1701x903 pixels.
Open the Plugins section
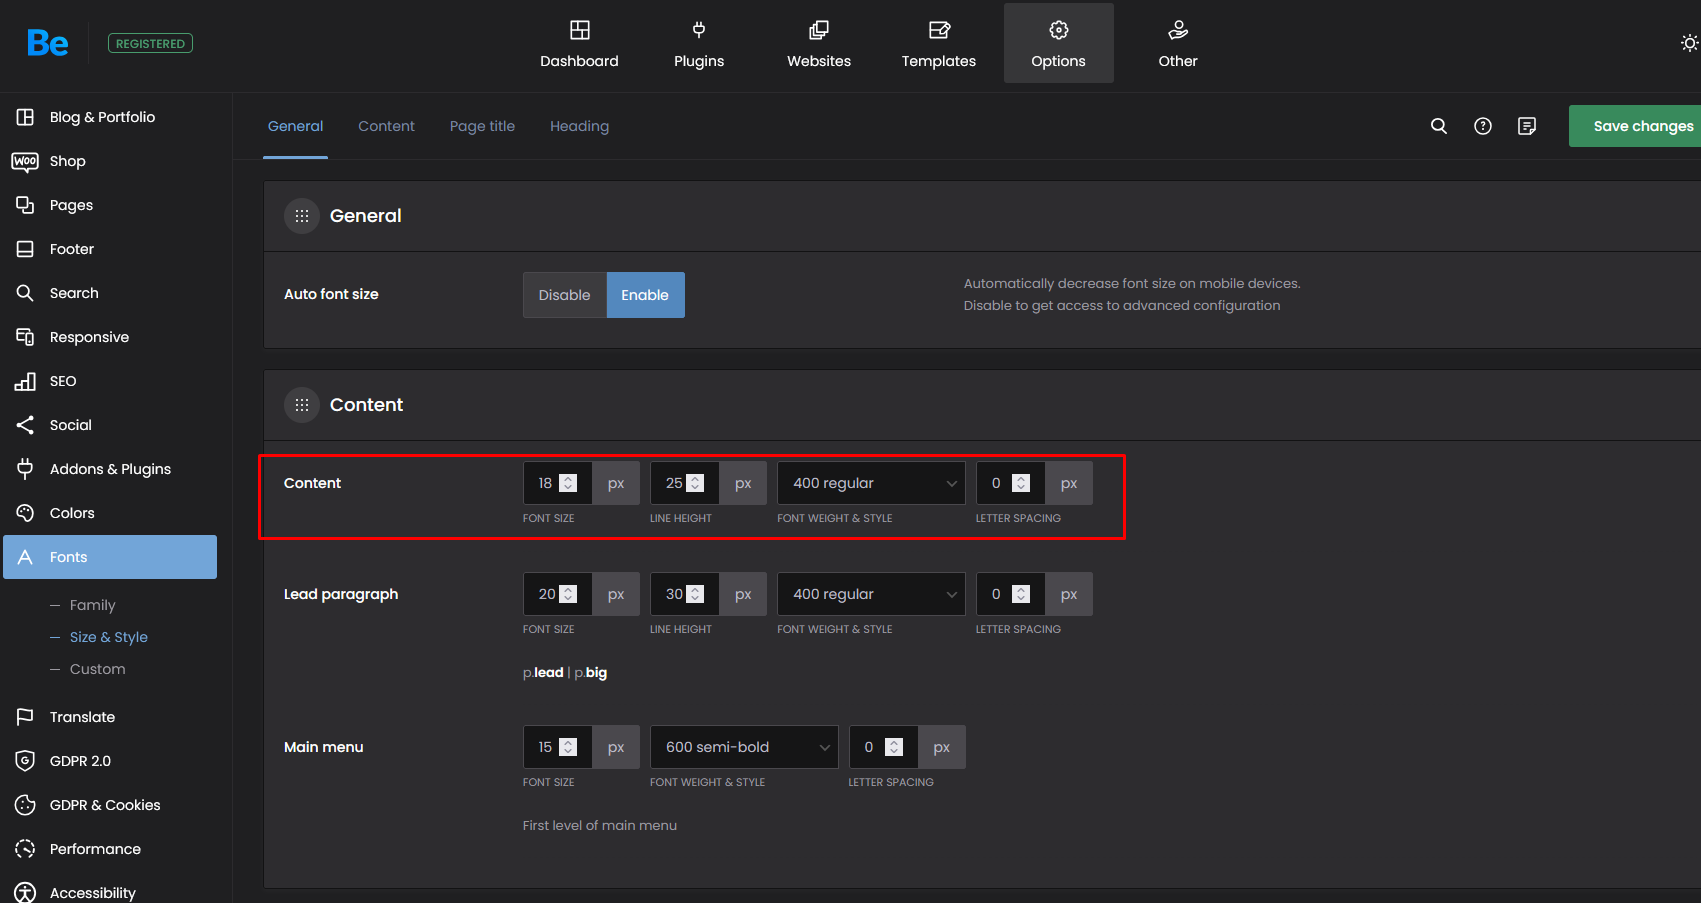coord(698,44)
